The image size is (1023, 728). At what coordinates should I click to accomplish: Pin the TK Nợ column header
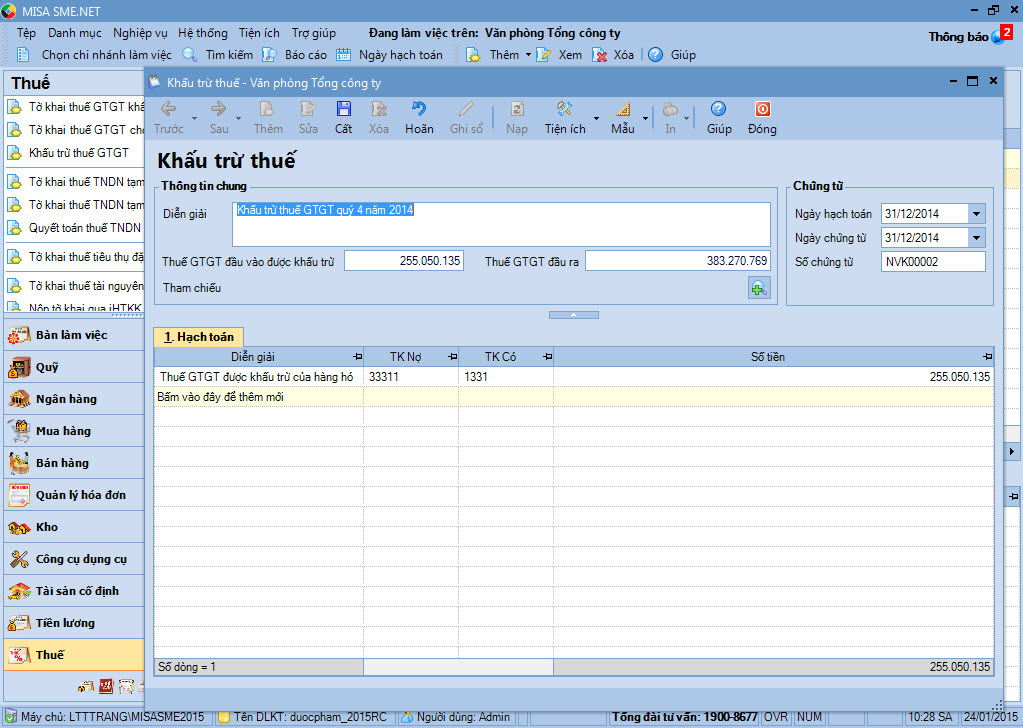click(451, 356)
